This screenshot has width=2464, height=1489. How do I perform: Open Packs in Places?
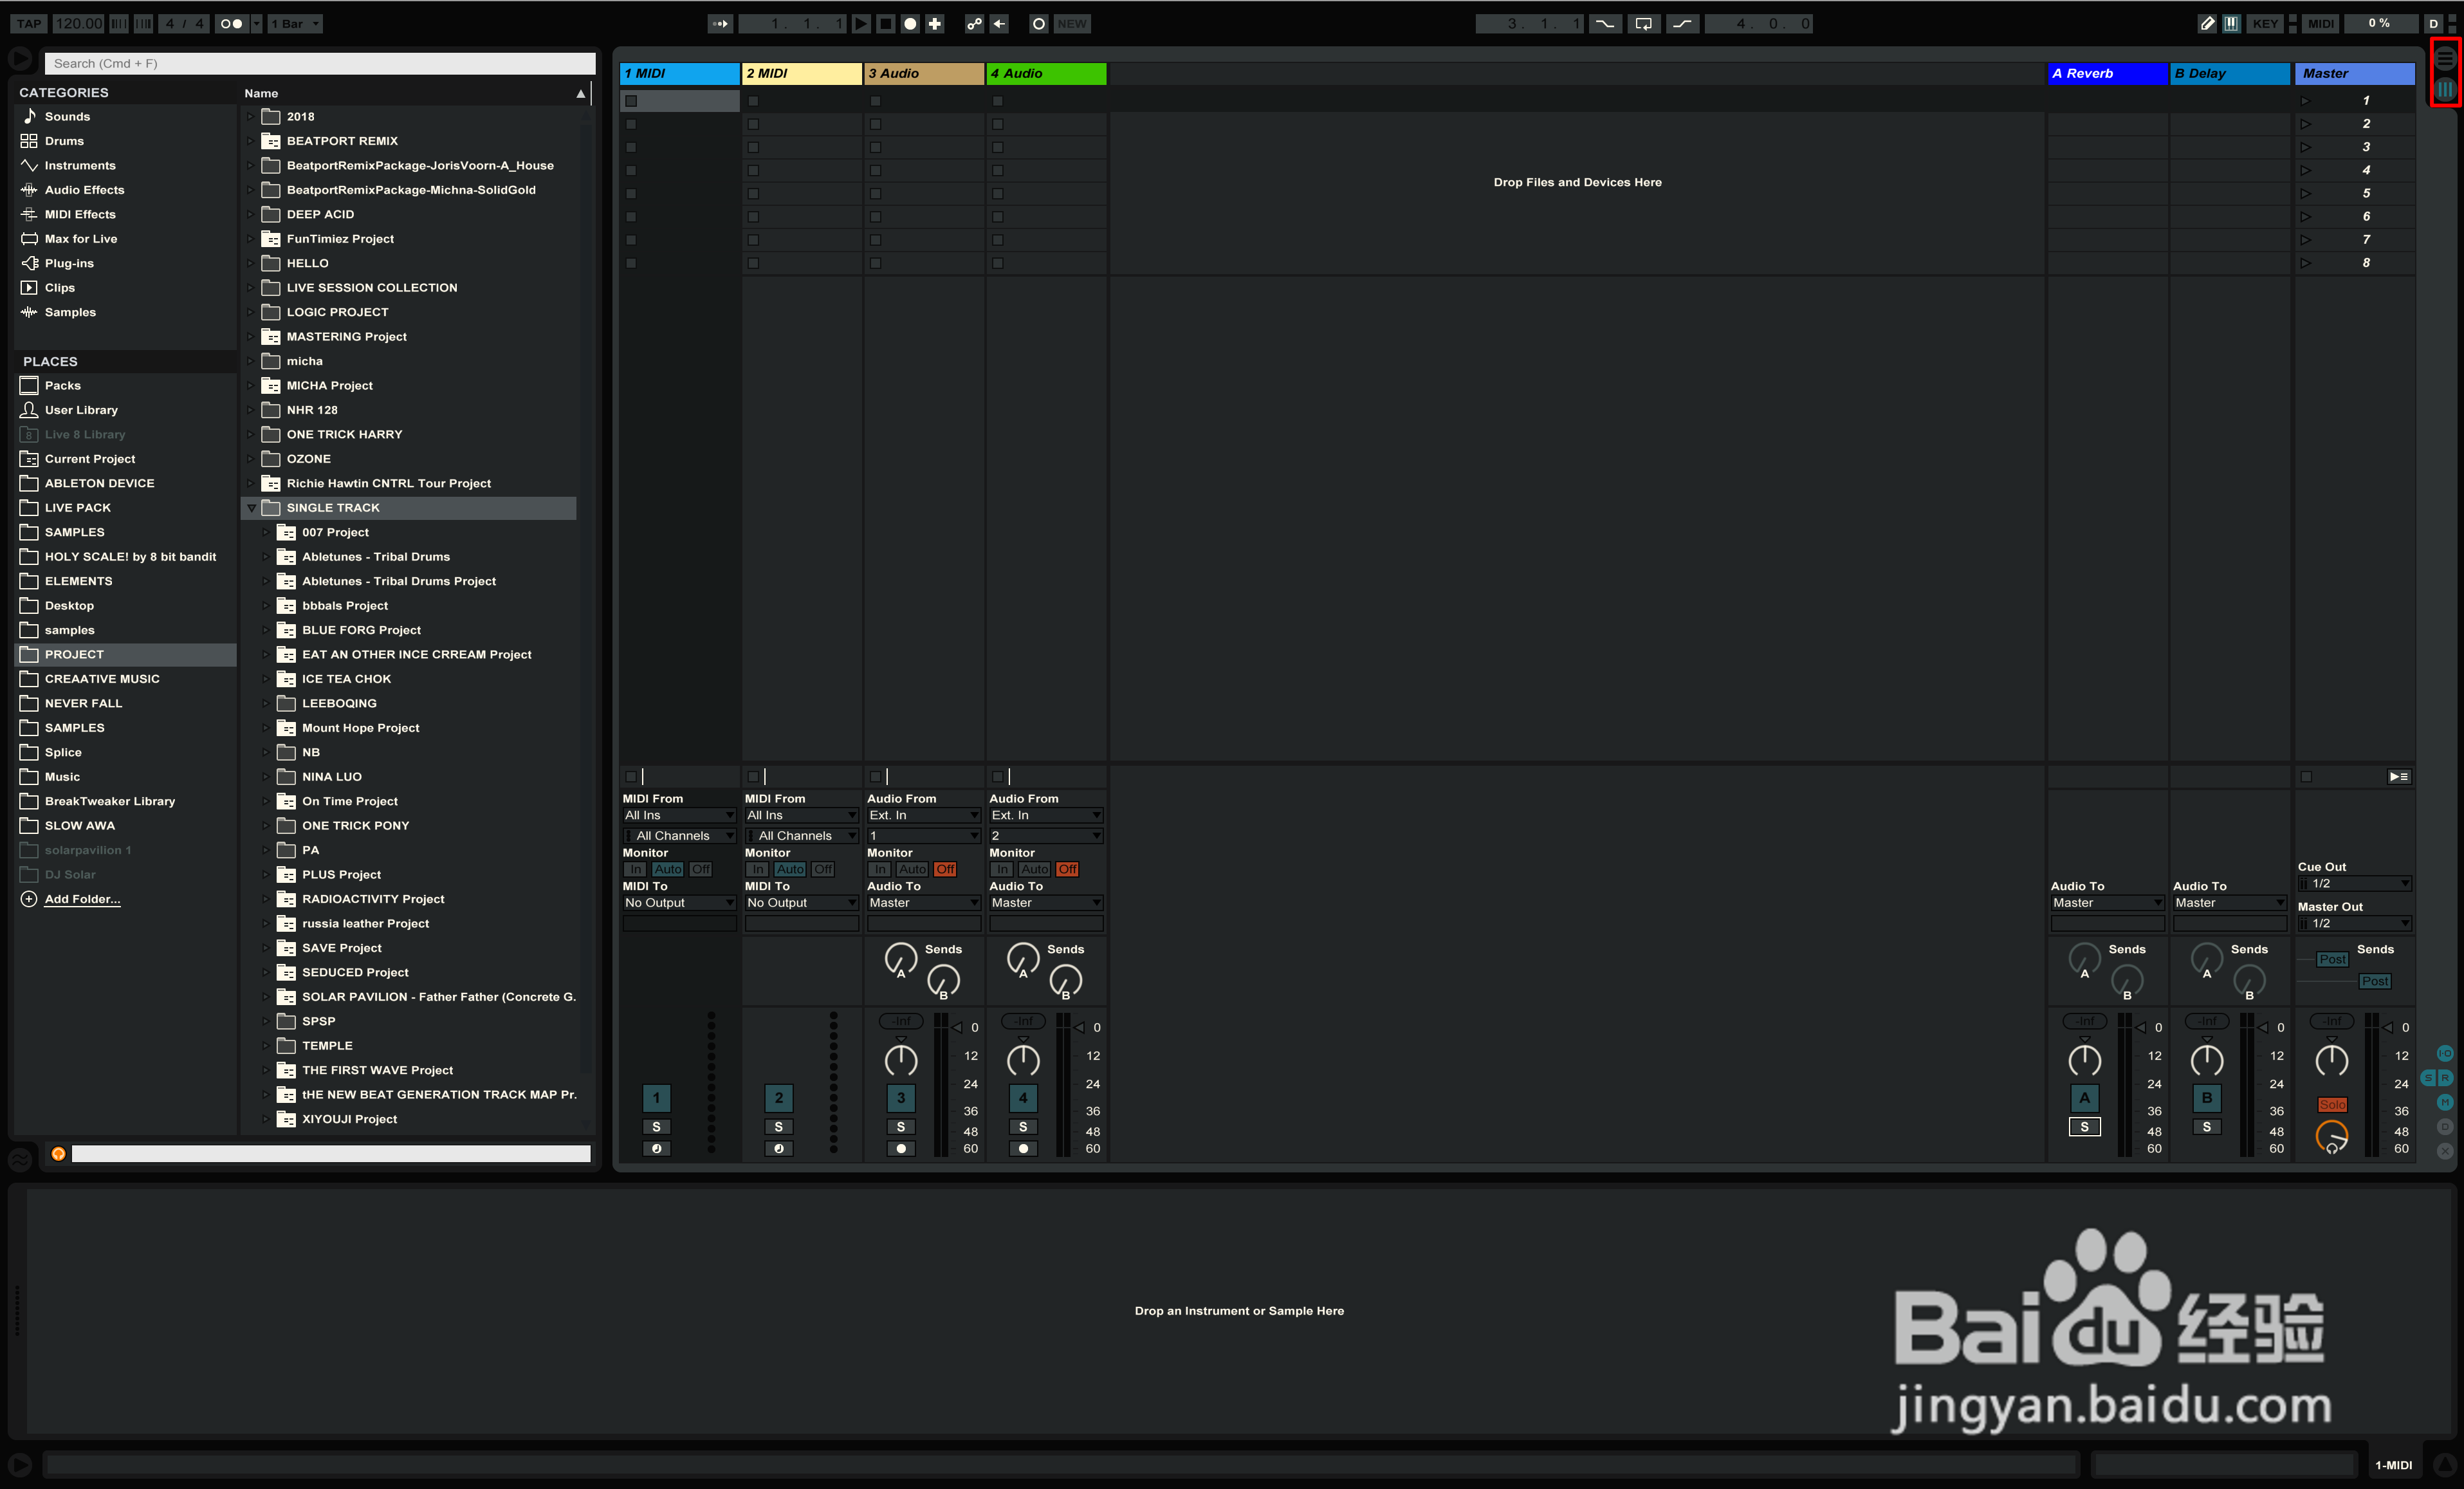click(x=62, y=385)
